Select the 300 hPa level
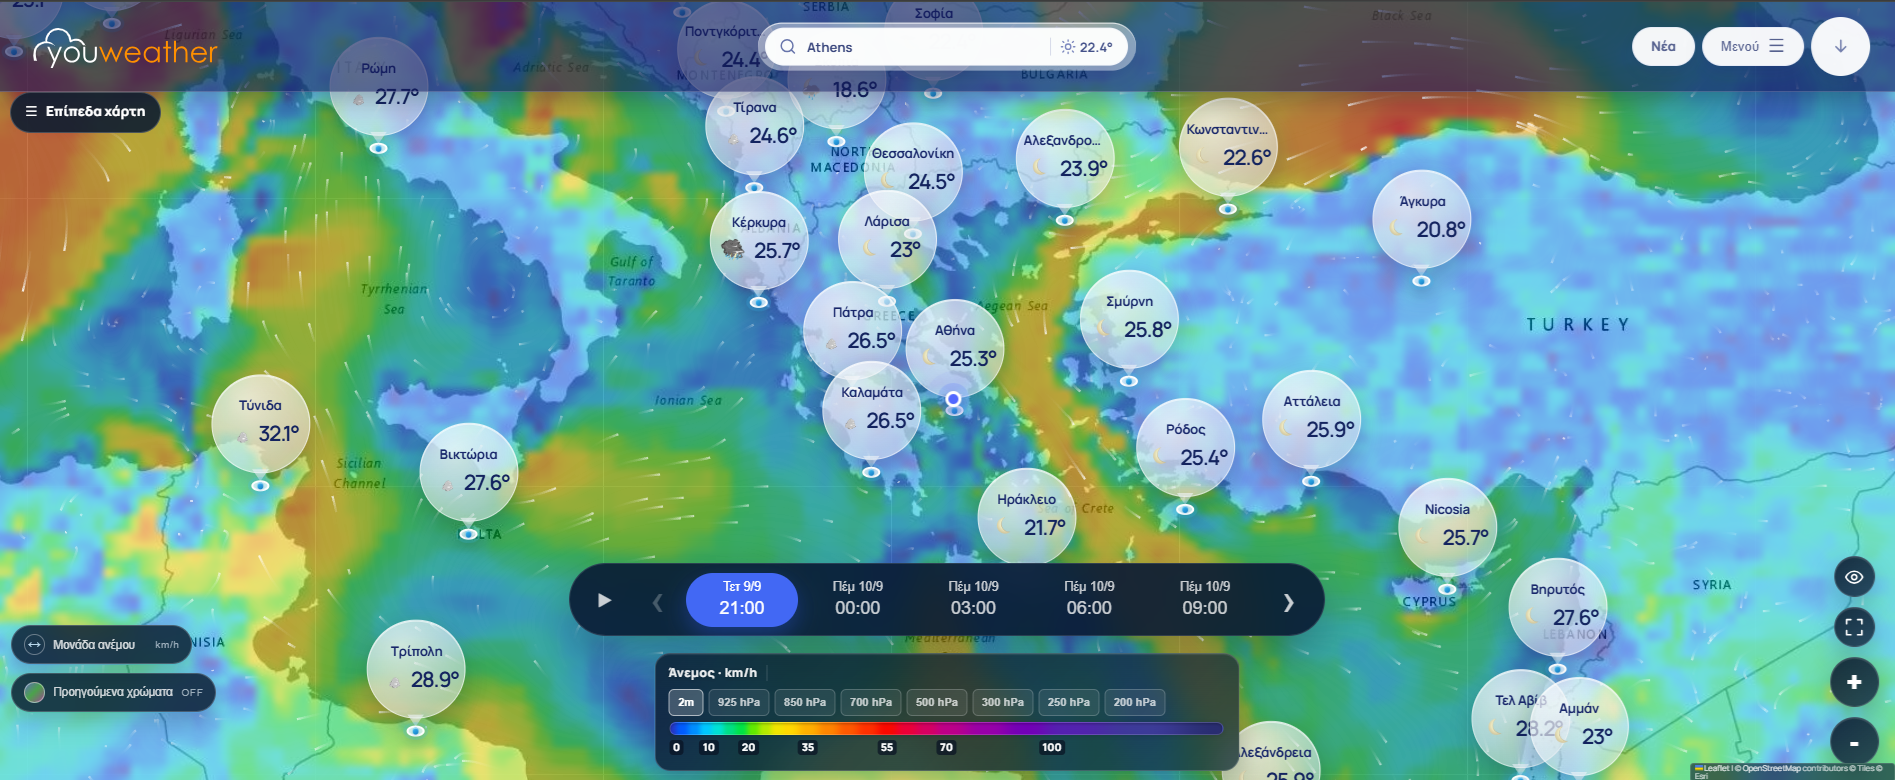1895x780 pixels. click(x=1003, y=702)
